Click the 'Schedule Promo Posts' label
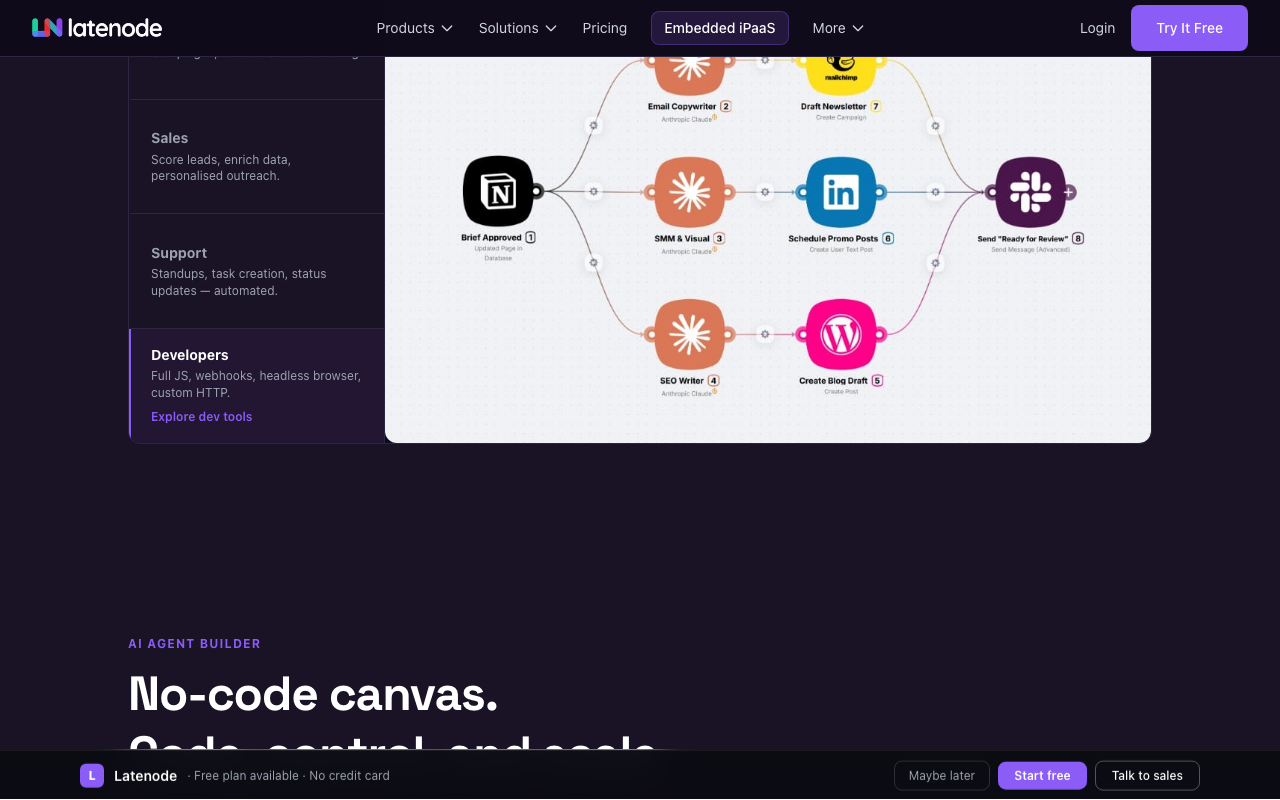The width and height of the screenshot is (1280, 800). [x=833, y=239]
